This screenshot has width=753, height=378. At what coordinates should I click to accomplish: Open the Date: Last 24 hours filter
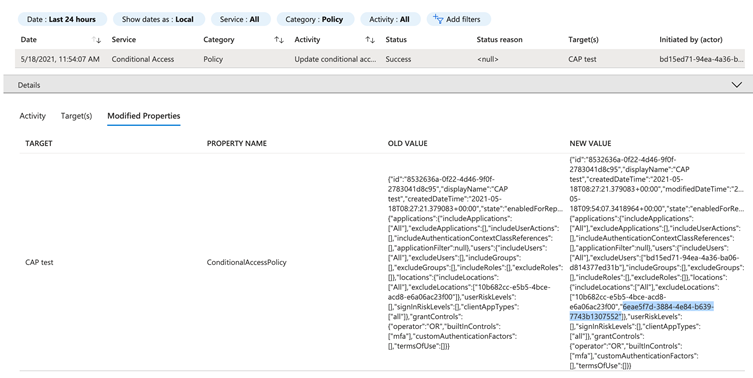pos(62,19)
